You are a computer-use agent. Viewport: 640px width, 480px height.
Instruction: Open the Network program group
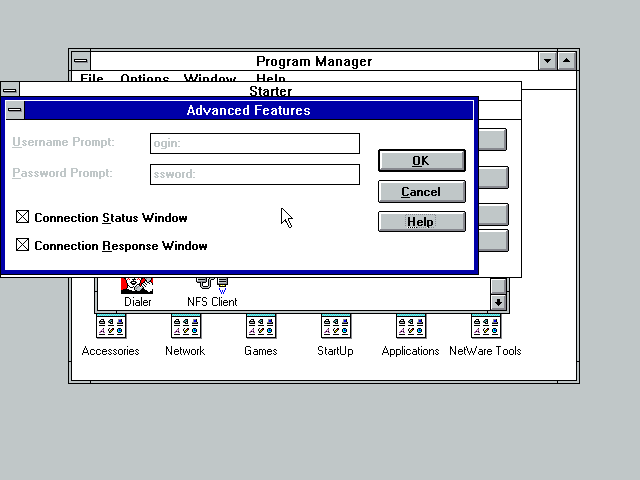pos(185,327)
